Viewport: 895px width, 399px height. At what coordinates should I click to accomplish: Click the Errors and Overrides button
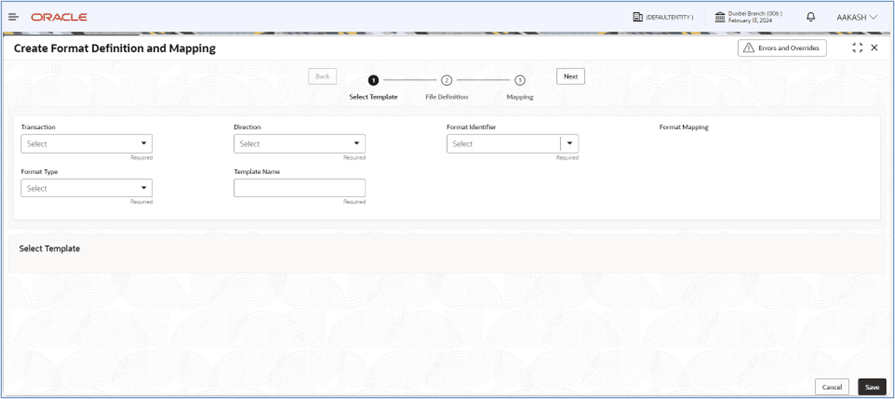pos(782,48)
